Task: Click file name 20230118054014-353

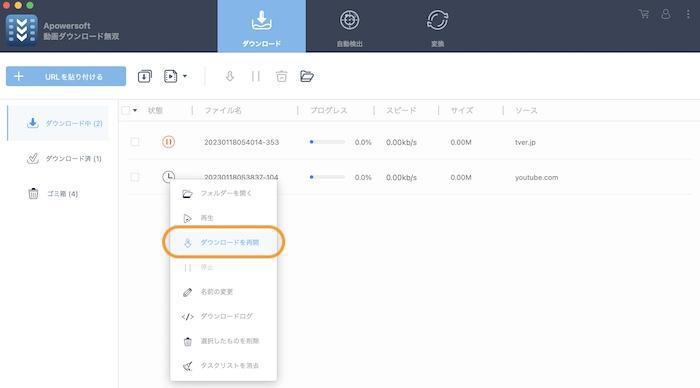Action: pyautogui.click(x=242, y=142)
